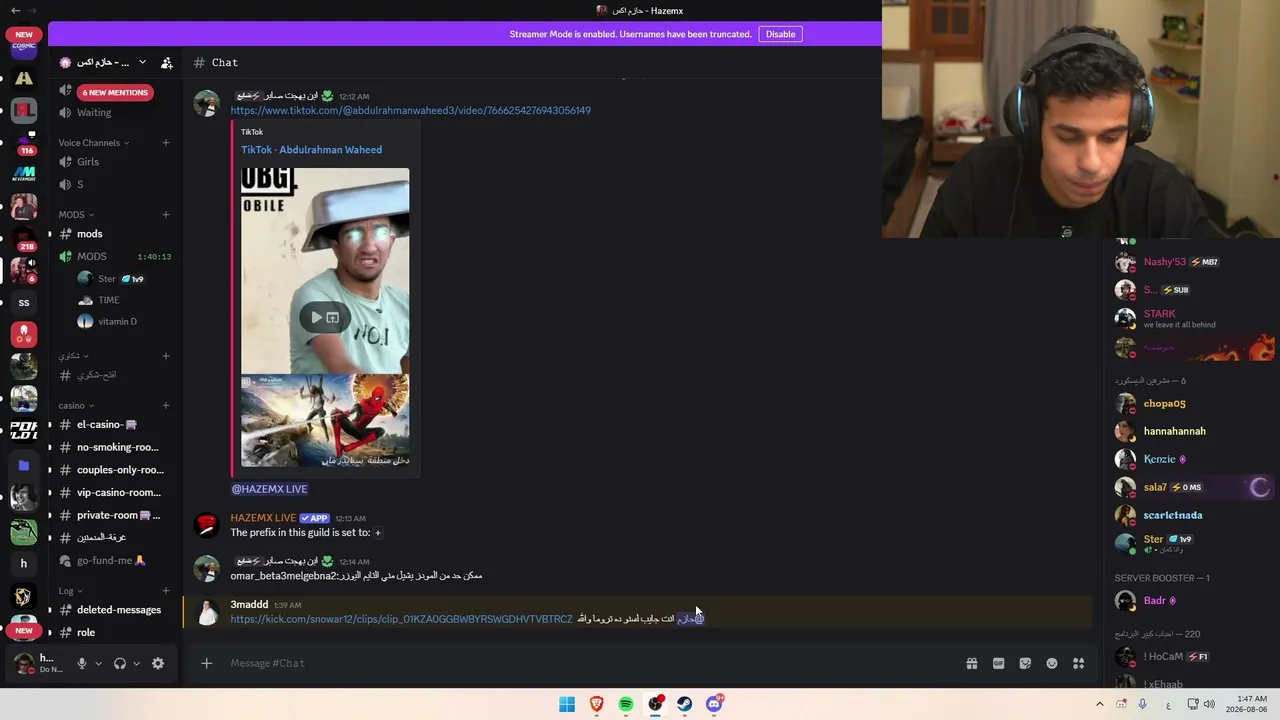Focus the Message #Chat input field
Screen dimensions: 1280x720
click(x=590, y=663)
